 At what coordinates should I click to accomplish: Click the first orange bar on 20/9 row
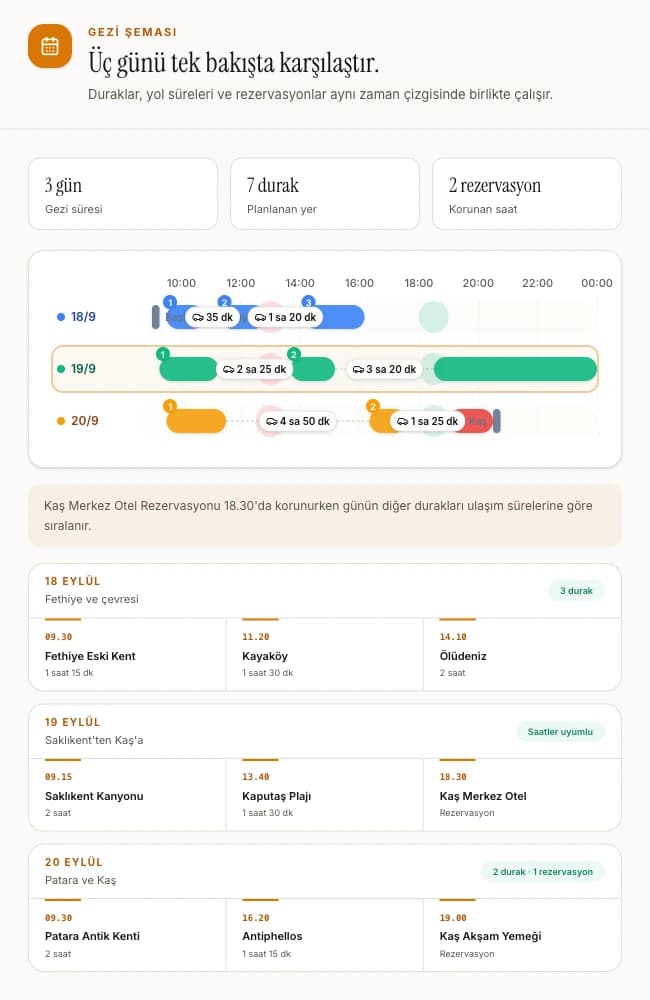196,421
